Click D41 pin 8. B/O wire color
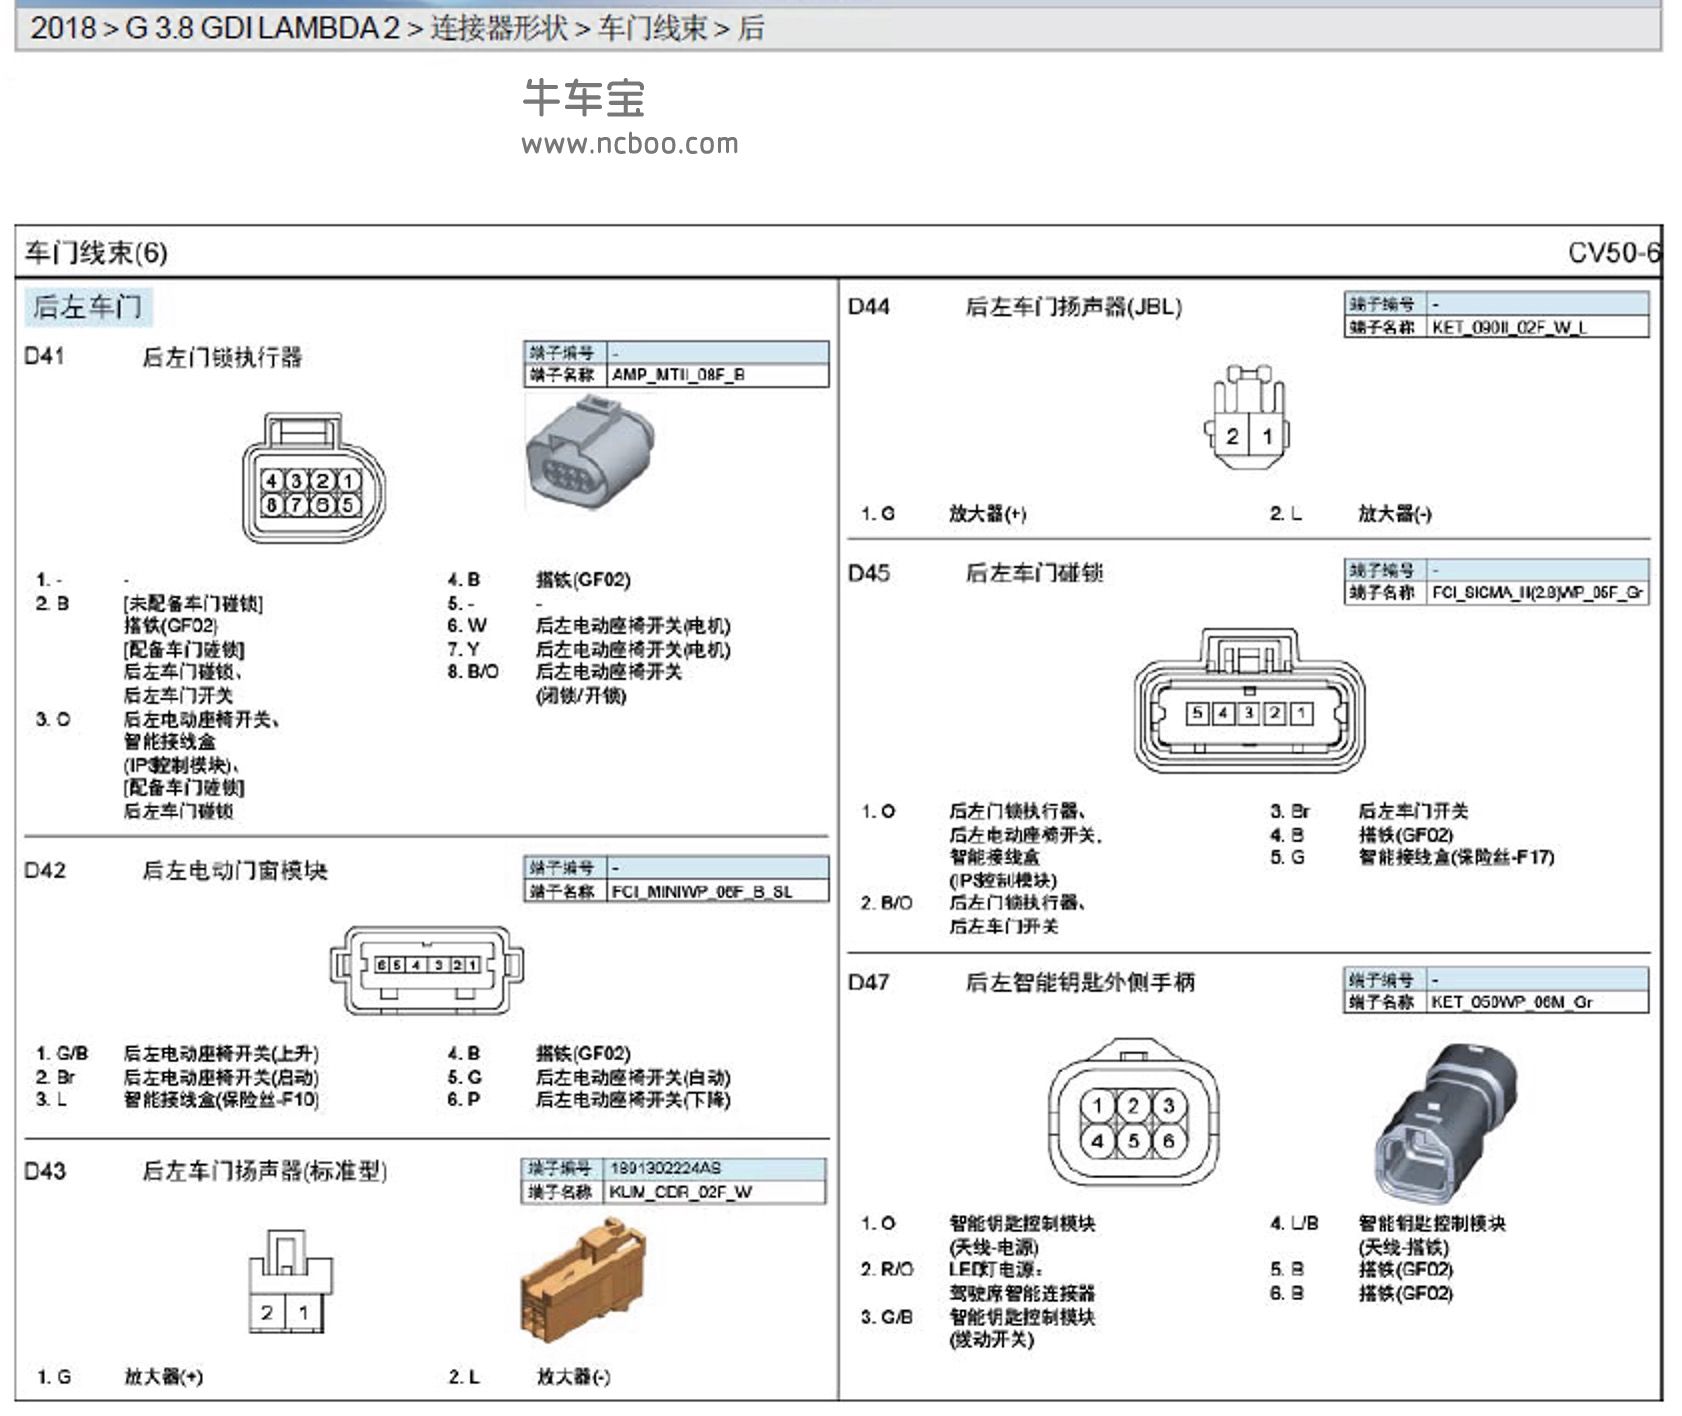The image size is (1682, 1416). pos(473,672)
